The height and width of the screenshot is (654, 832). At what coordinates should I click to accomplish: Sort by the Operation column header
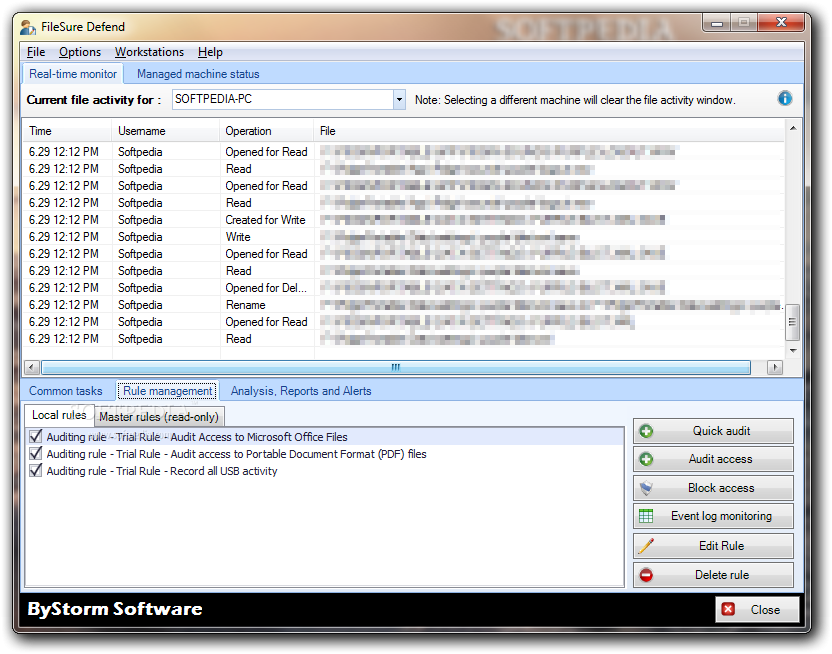tap(266, 131)
